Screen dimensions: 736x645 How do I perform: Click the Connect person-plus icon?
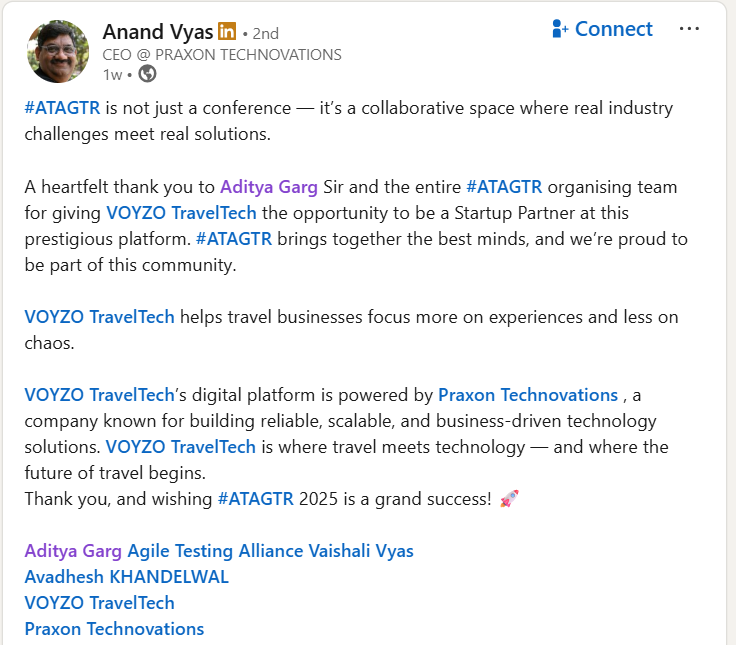560,29
